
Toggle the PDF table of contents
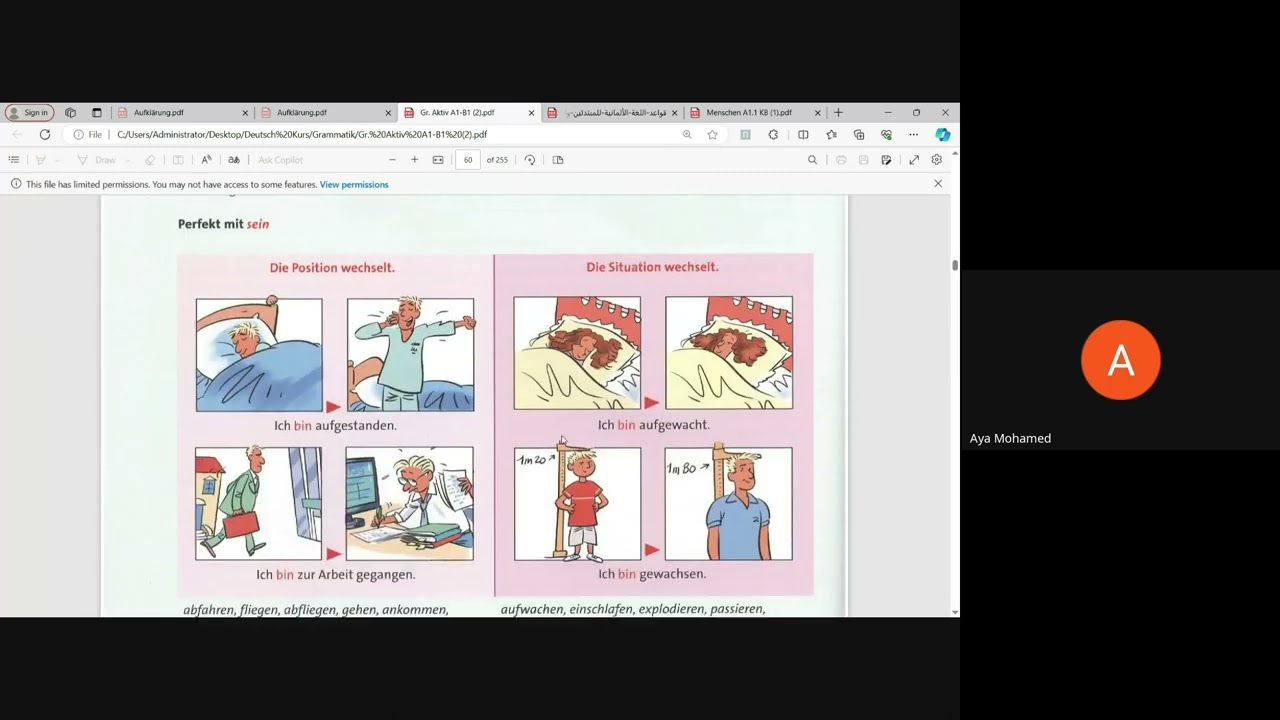click(x=14, y=160)
